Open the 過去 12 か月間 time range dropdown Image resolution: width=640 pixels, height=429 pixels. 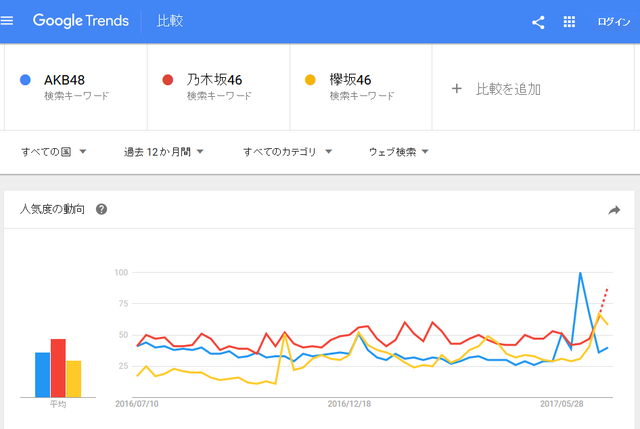click(163, 152)
